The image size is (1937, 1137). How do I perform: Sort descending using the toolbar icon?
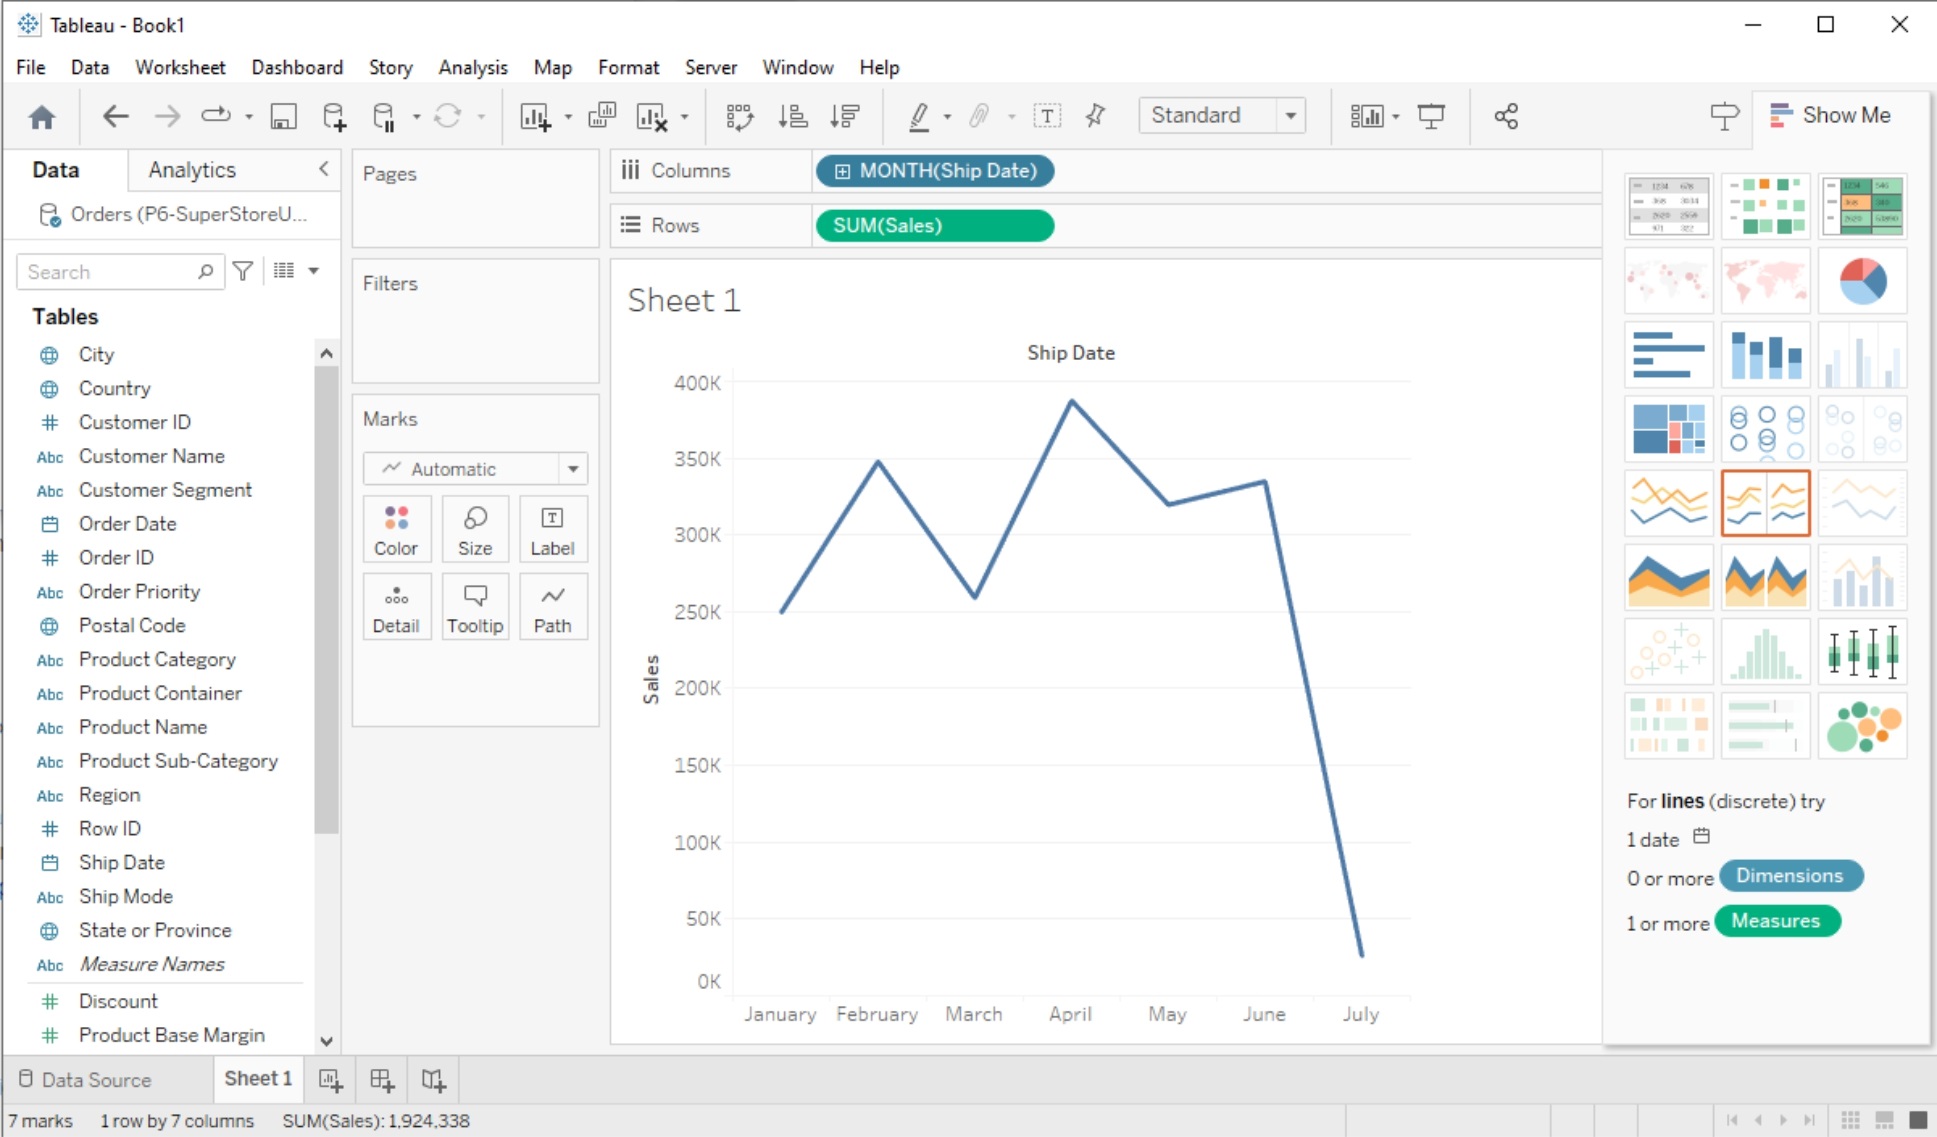845,116
